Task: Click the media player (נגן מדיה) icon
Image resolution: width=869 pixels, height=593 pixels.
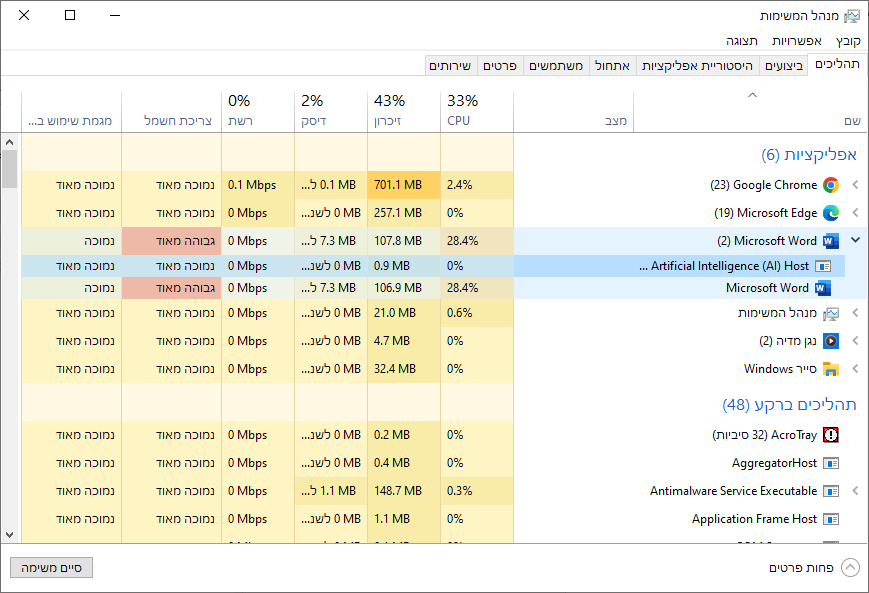Action: coord(830,341)
